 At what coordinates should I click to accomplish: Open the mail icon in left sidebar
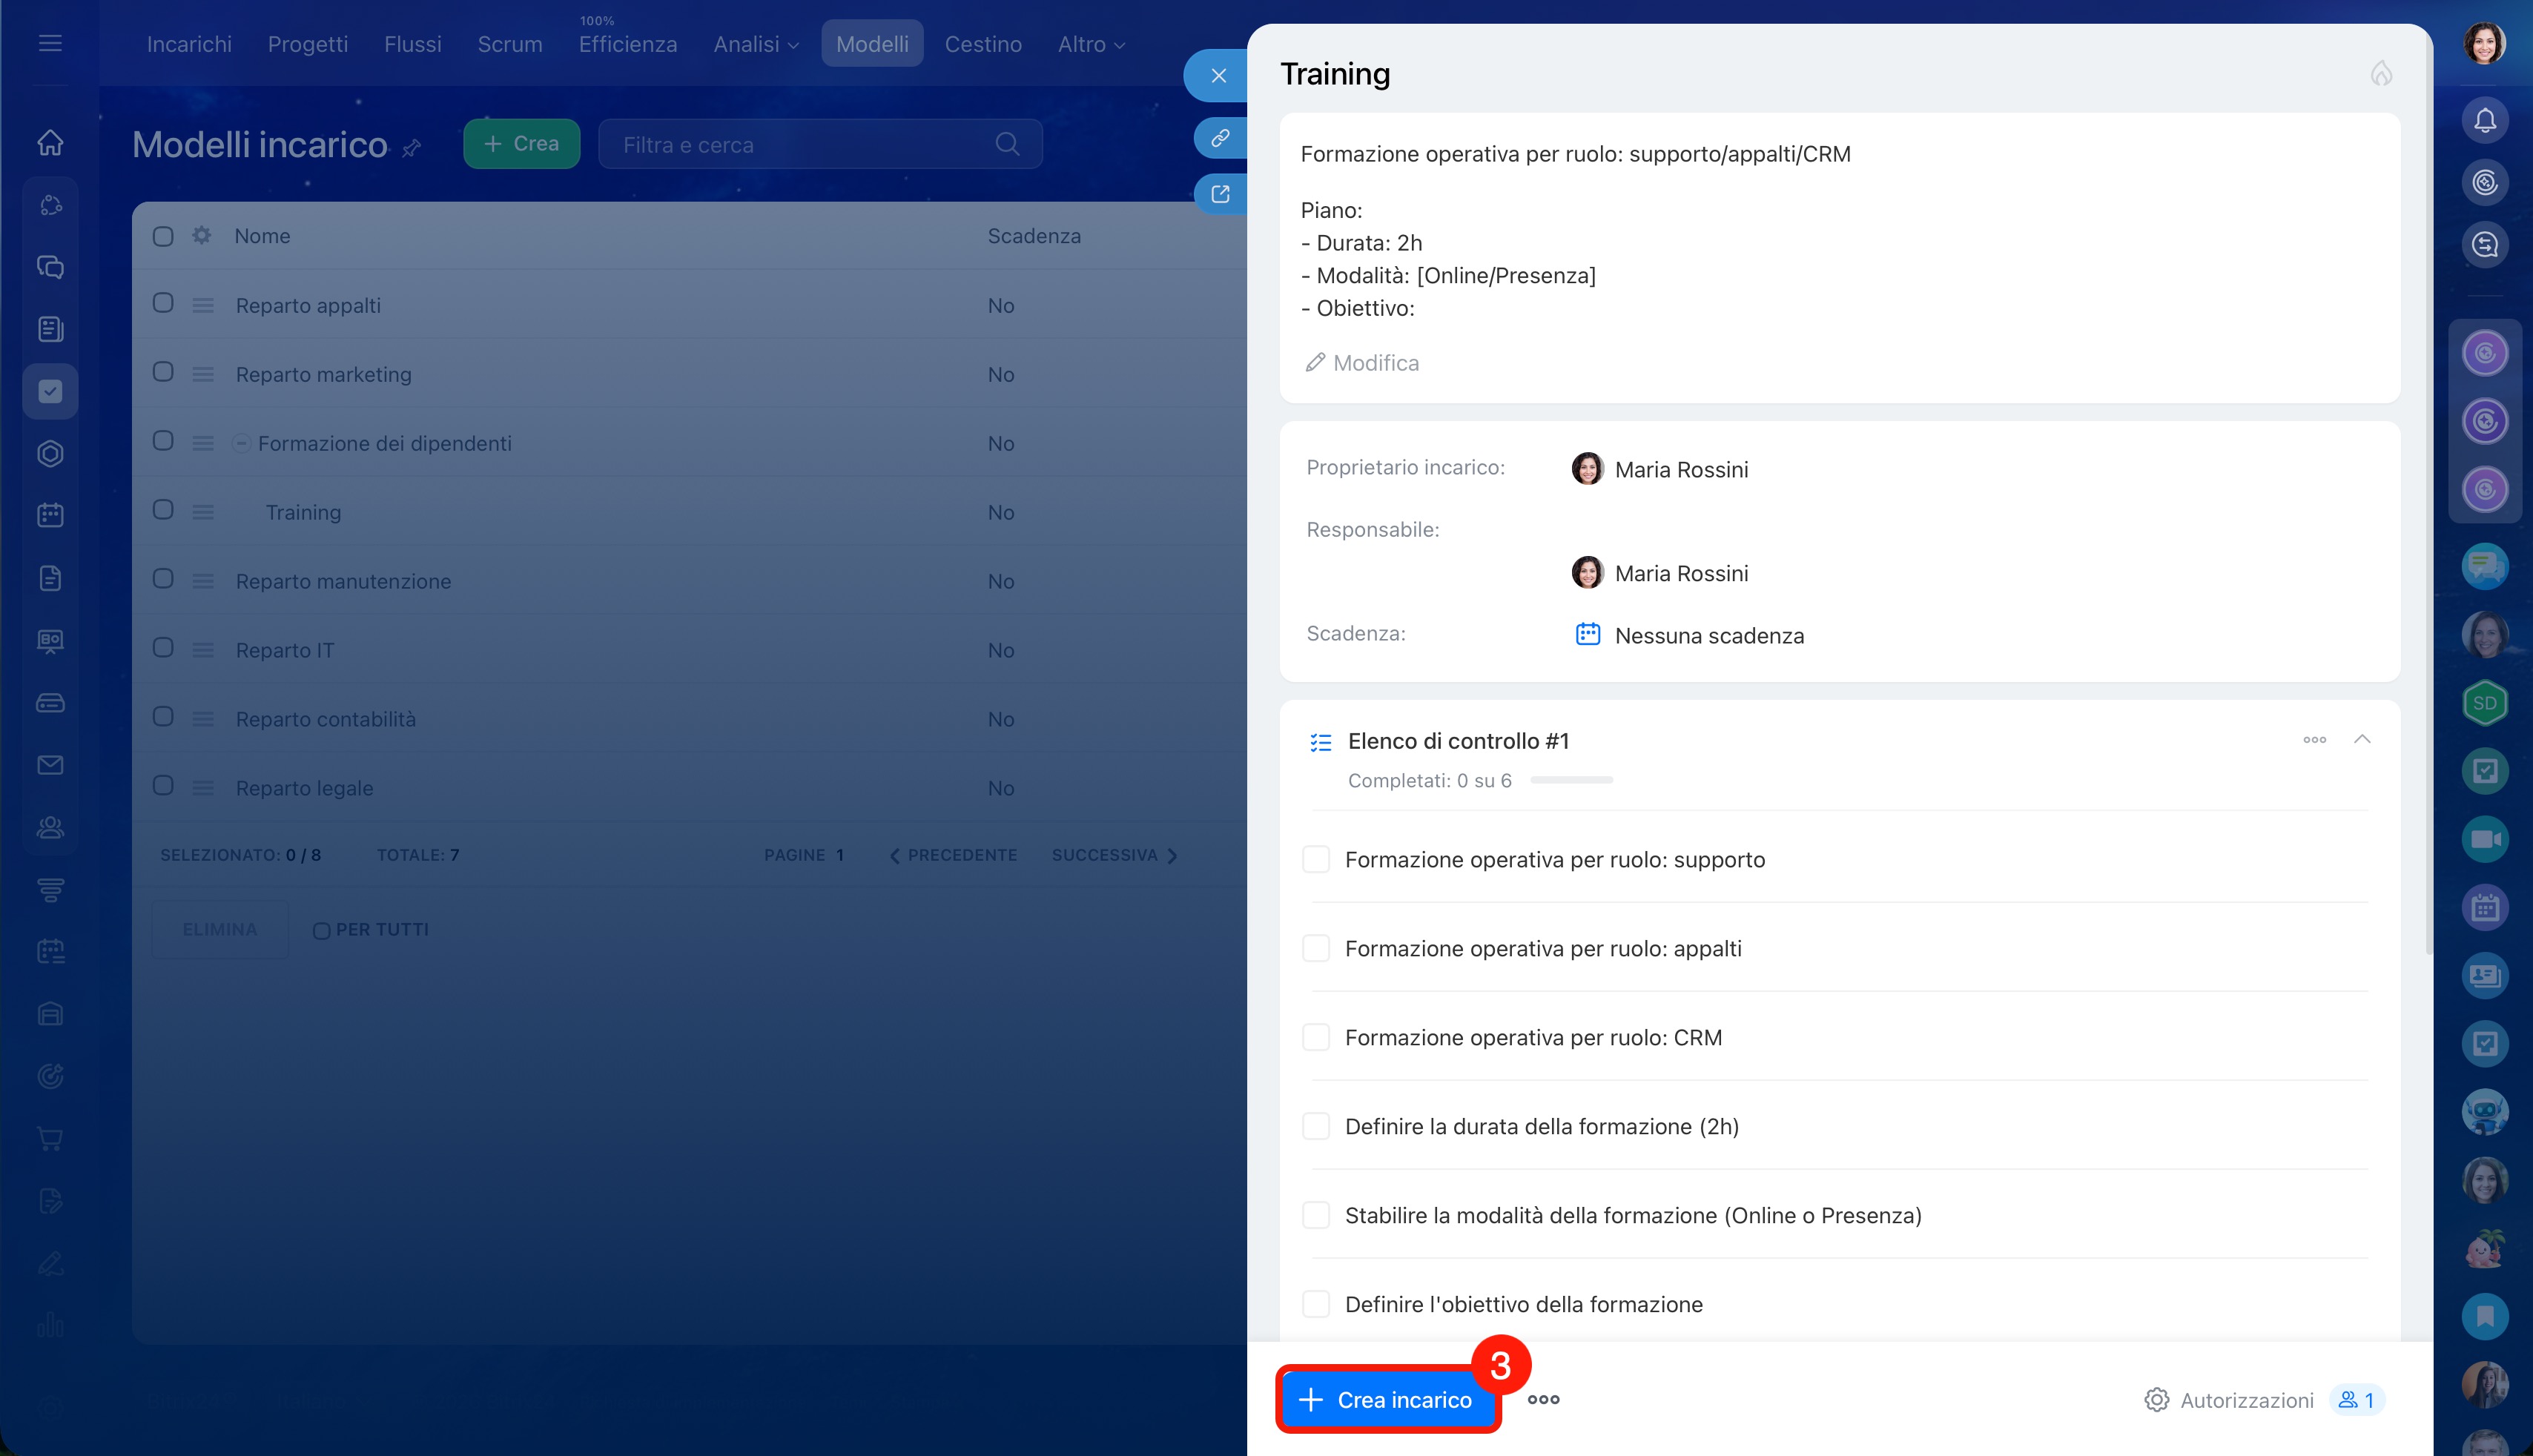[x=50, y=765]
